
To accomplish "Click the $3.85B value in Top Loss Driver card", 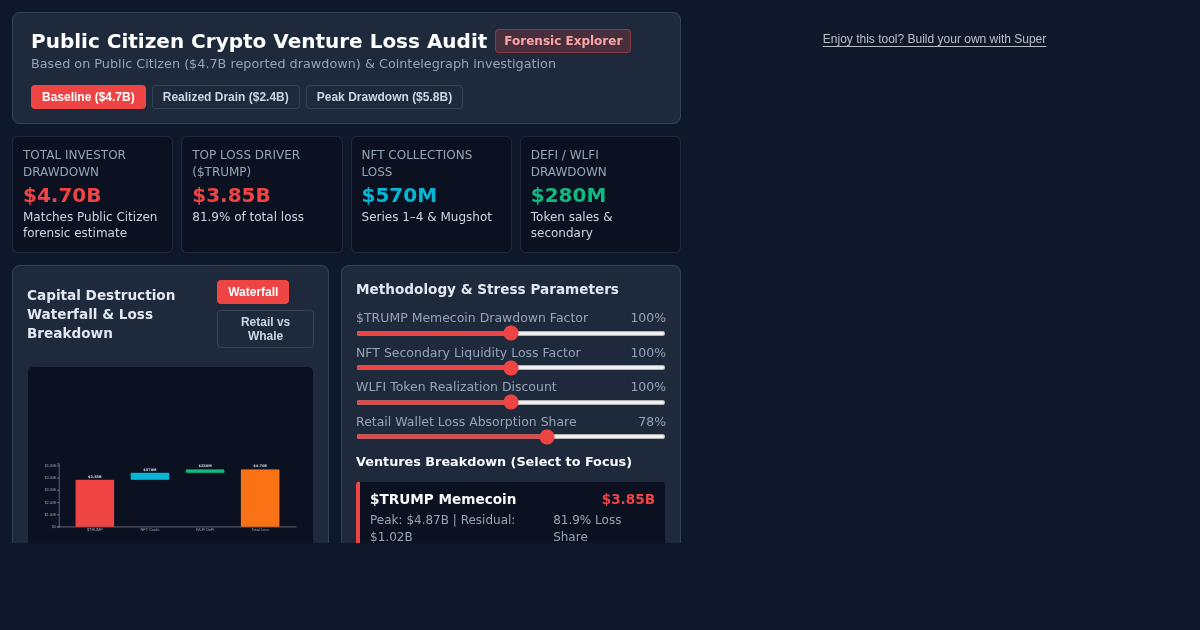I will tap(231, 195).
